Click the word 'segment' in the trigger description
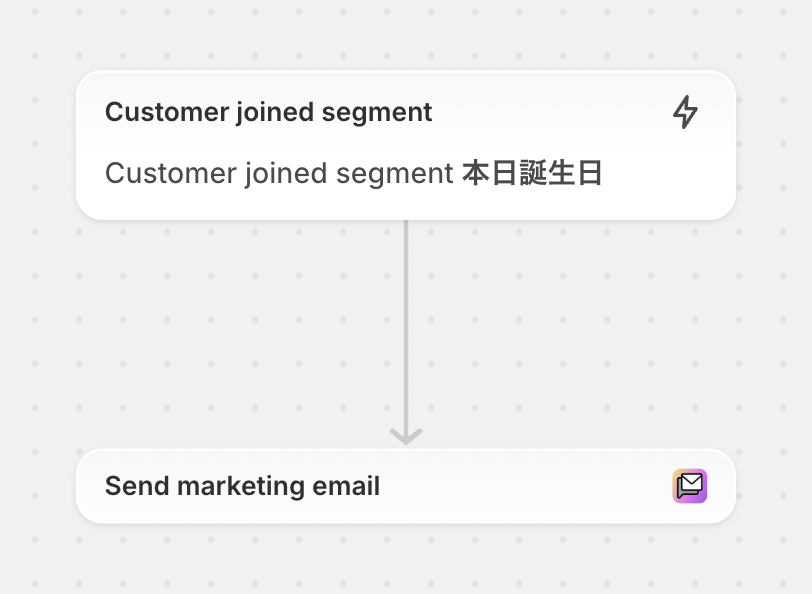This screenshot has height=594, width=812. (395, 174)
